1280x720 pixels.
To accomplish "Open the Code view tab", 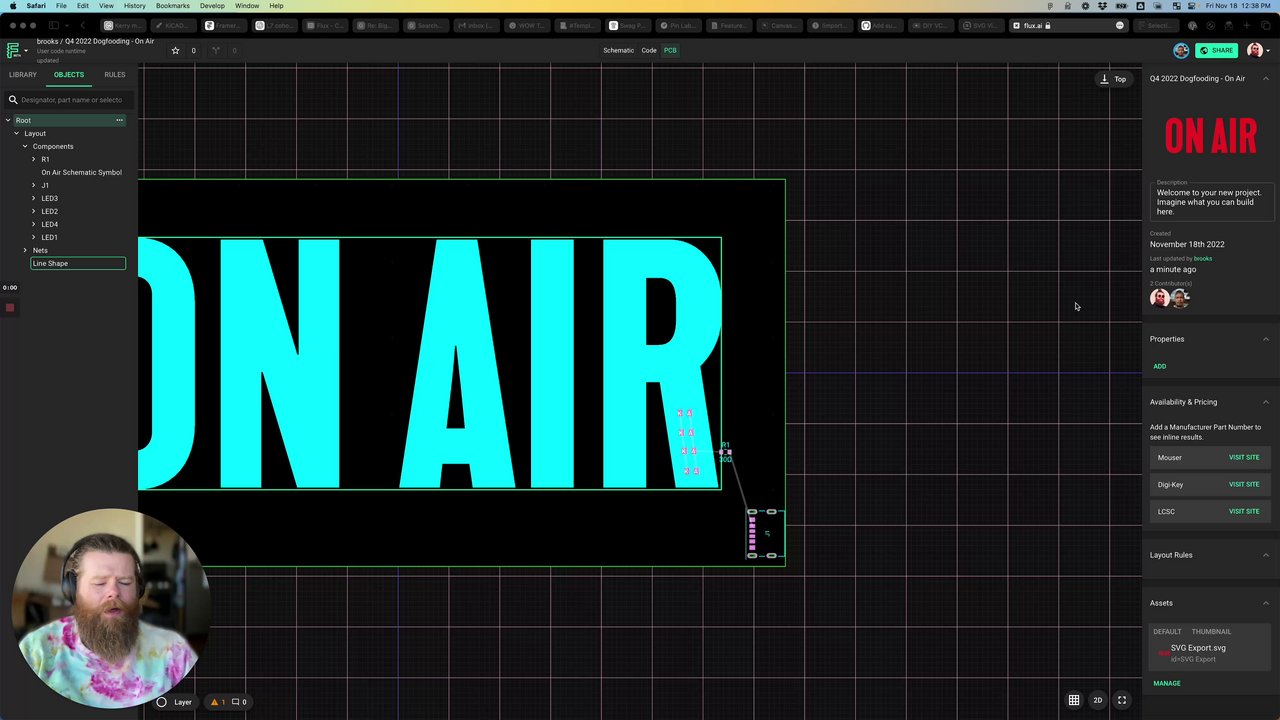I will 649,50.
